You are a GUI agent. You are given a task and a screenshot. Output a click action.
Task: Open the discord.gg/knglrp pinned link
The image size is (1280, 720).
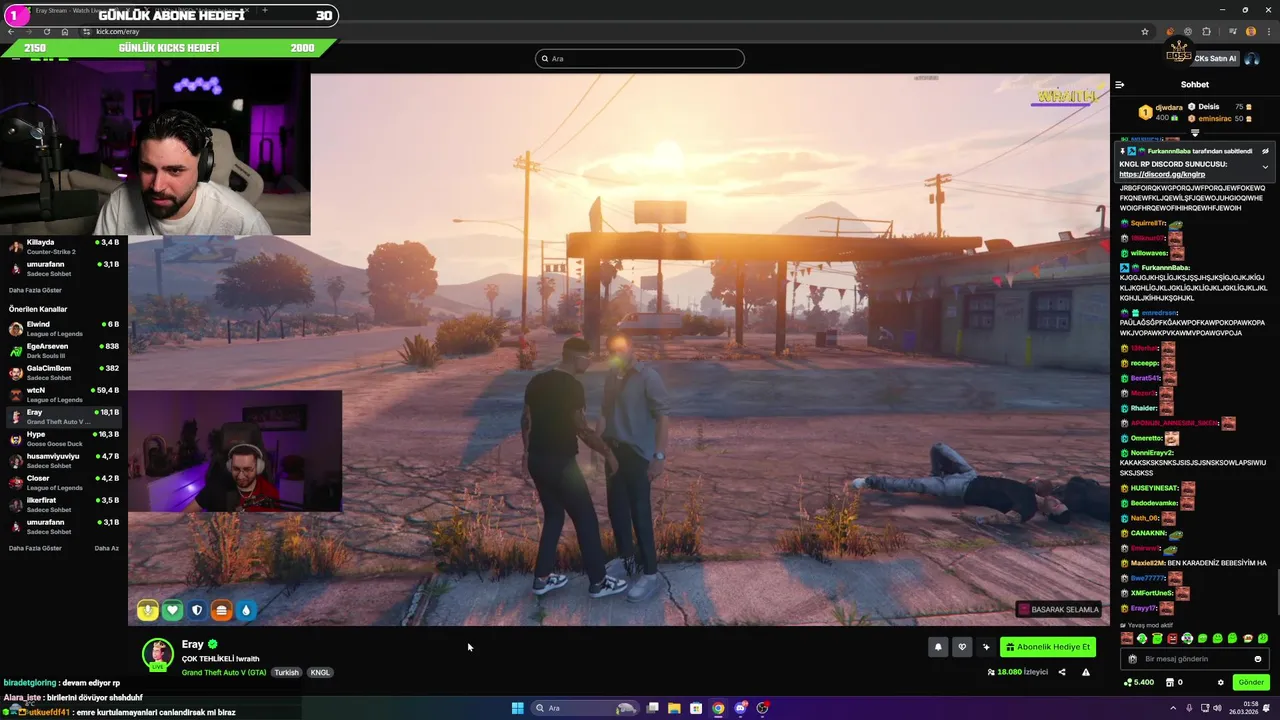[1162, 174]
